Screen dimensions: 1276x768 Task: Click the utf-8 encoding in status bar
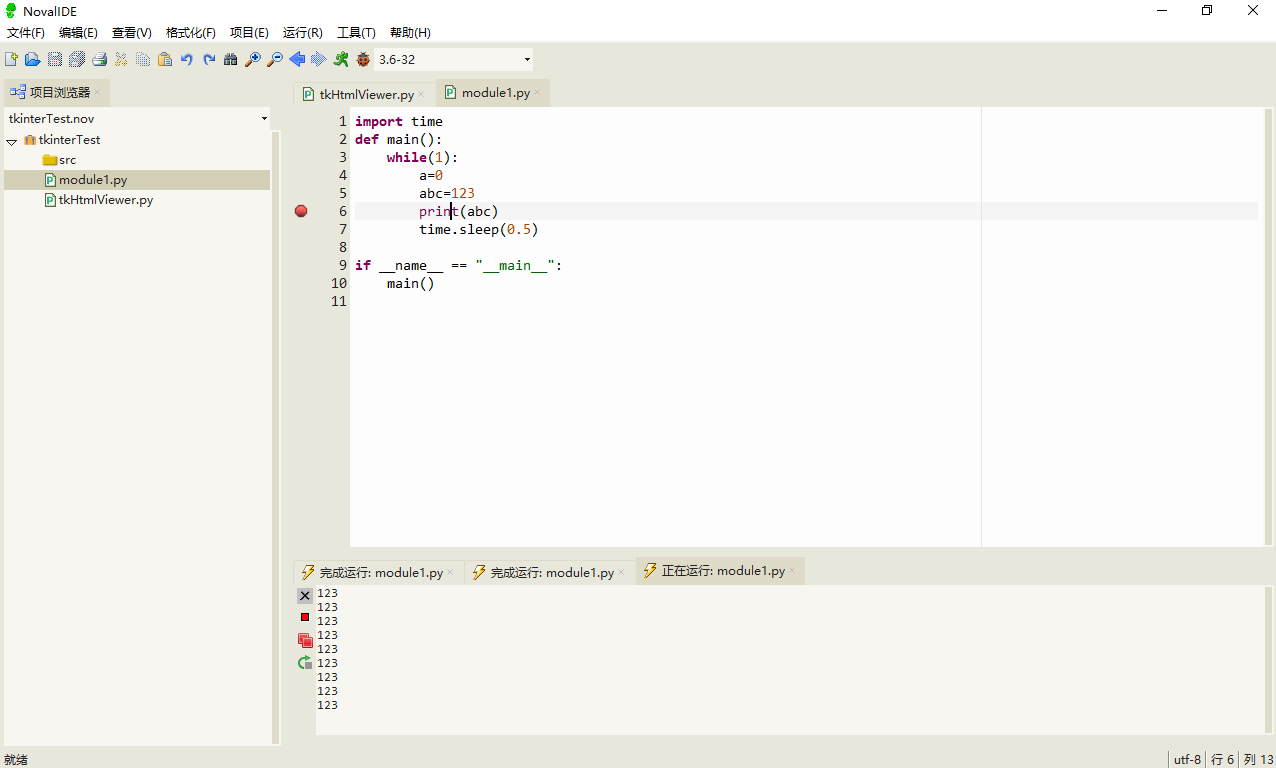(x=1187, y=759)
